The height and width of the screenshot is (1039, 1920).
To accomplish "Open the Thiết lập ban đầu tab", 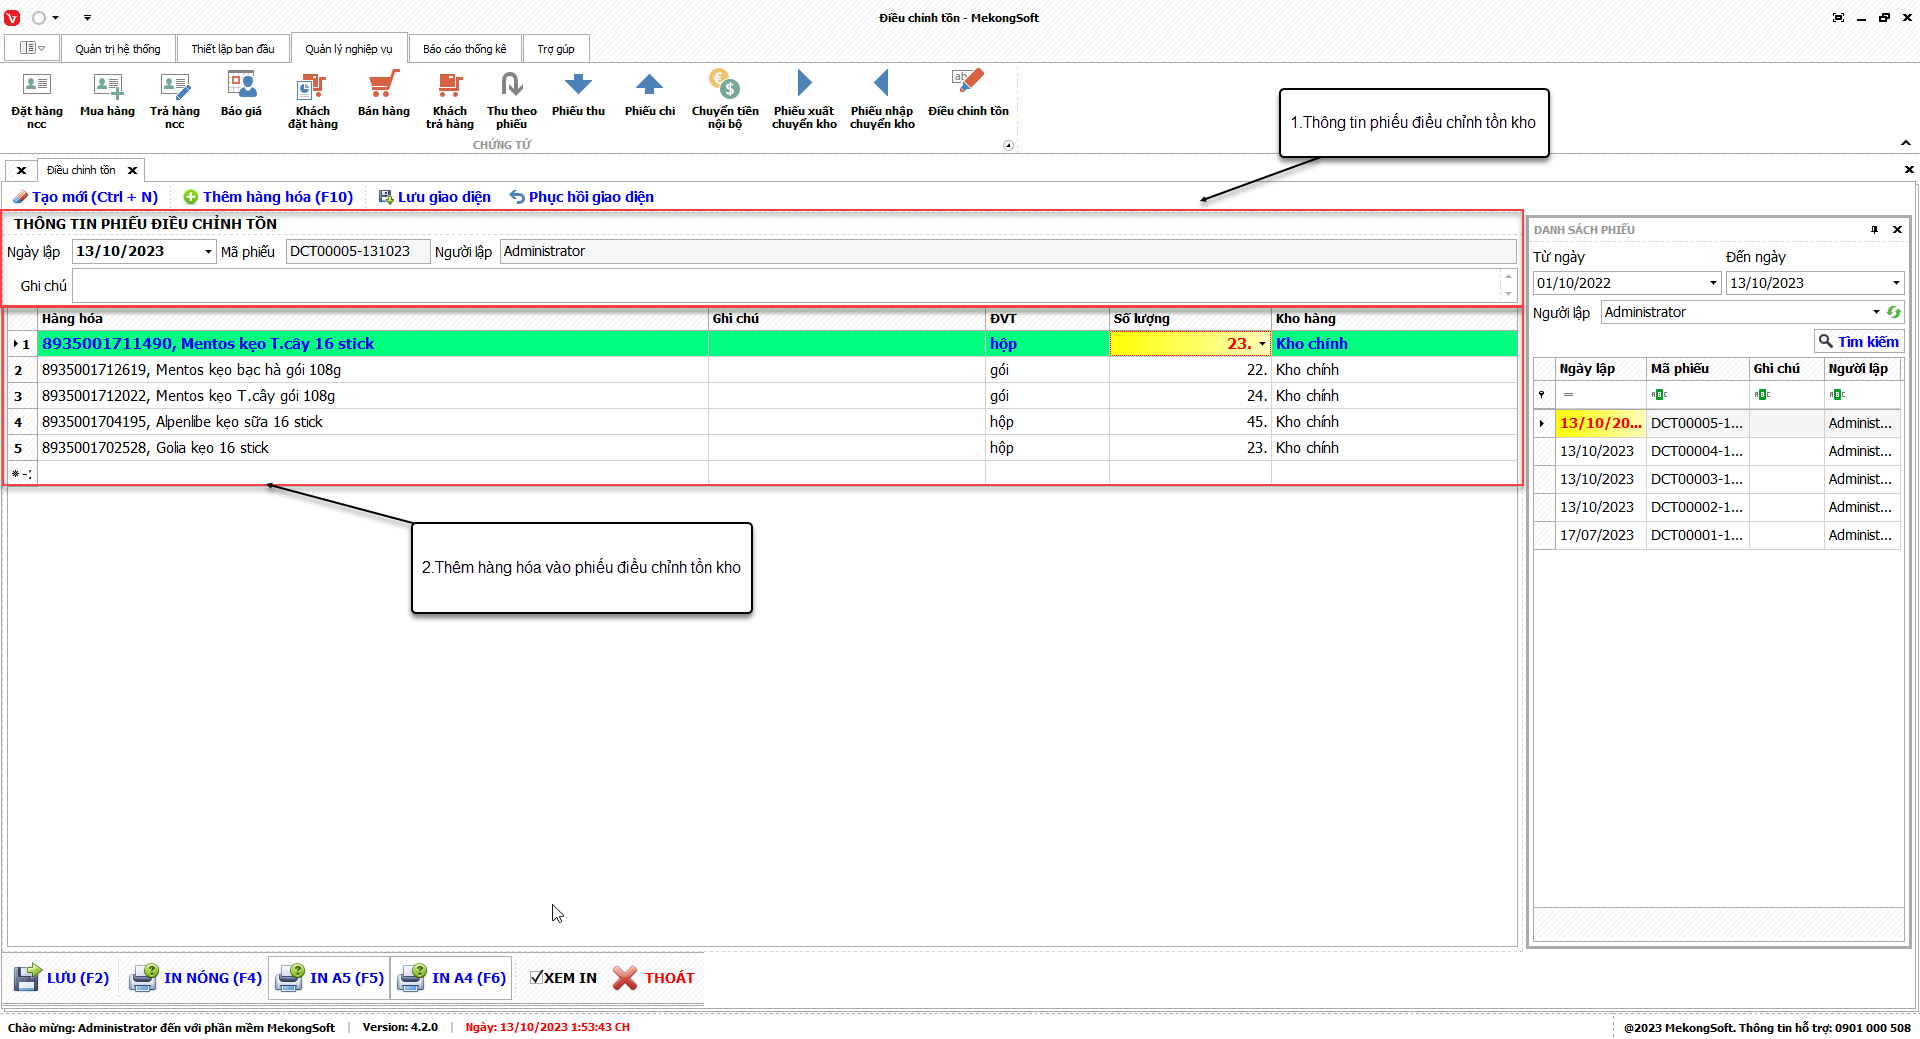I will click(x=233, y=49).
